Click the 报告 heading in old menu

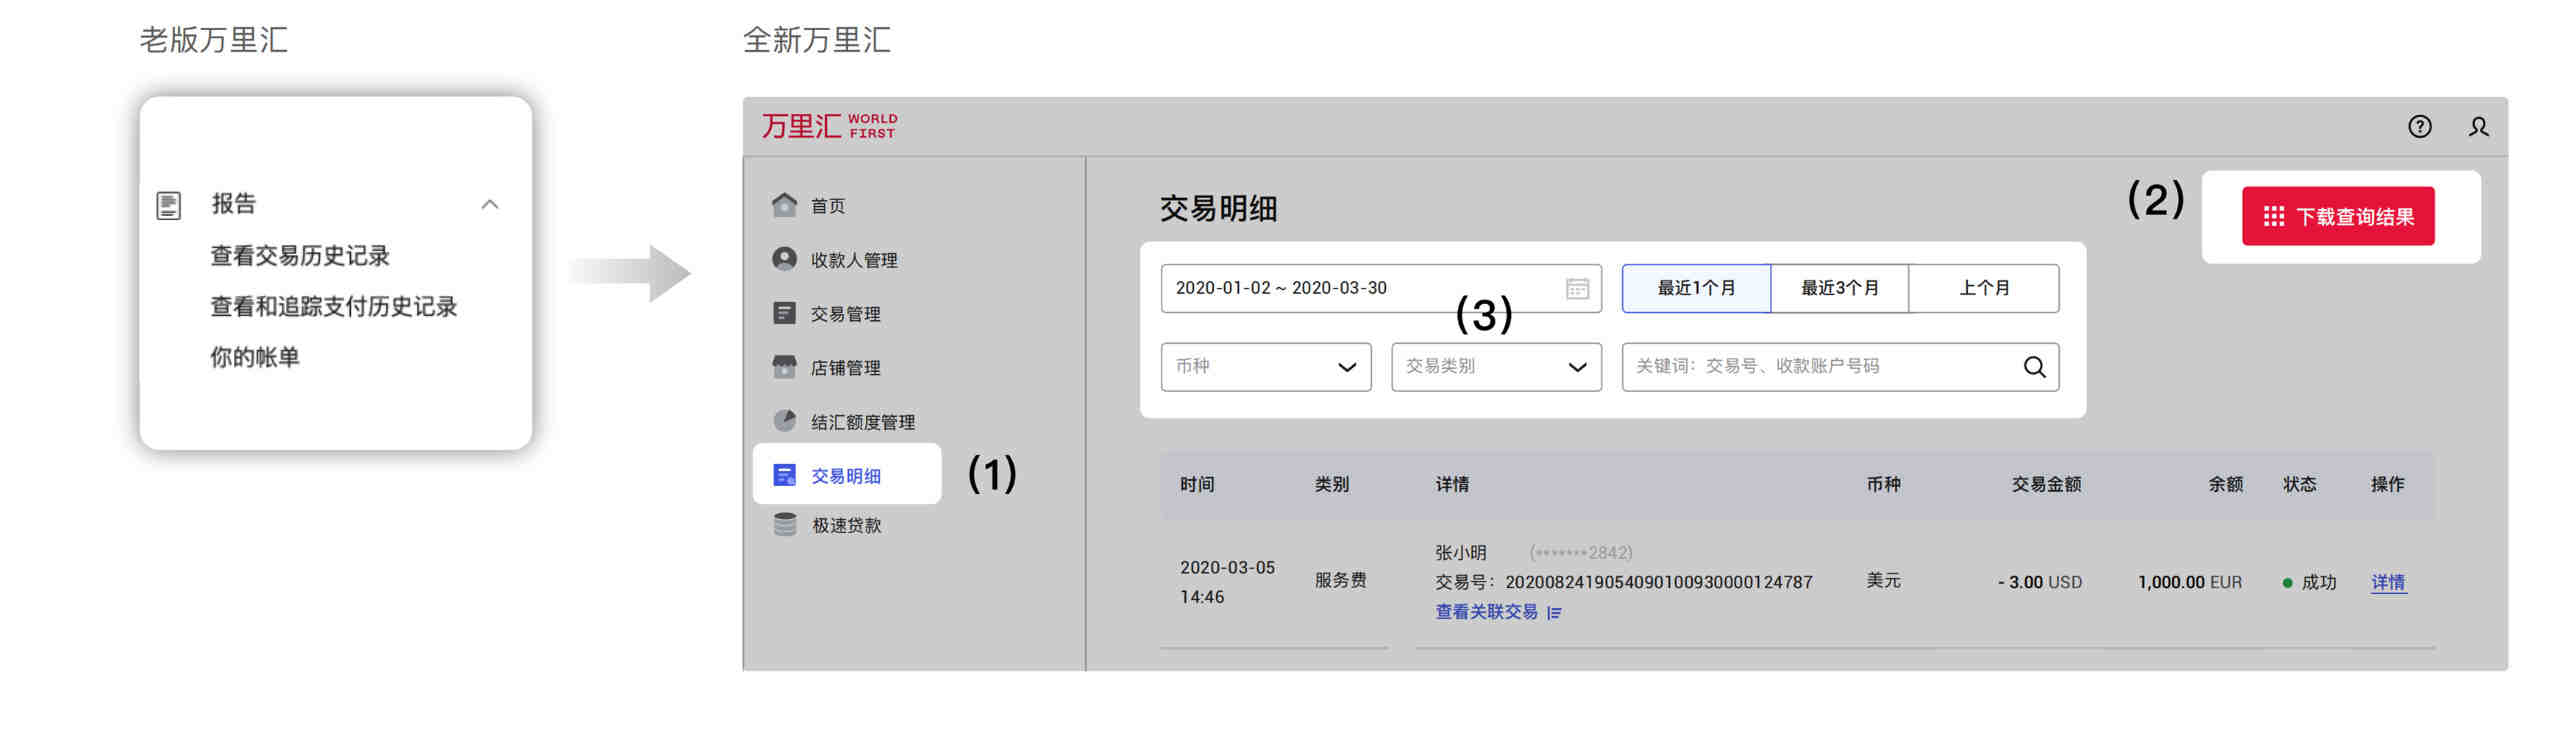[x=233, y=204]
